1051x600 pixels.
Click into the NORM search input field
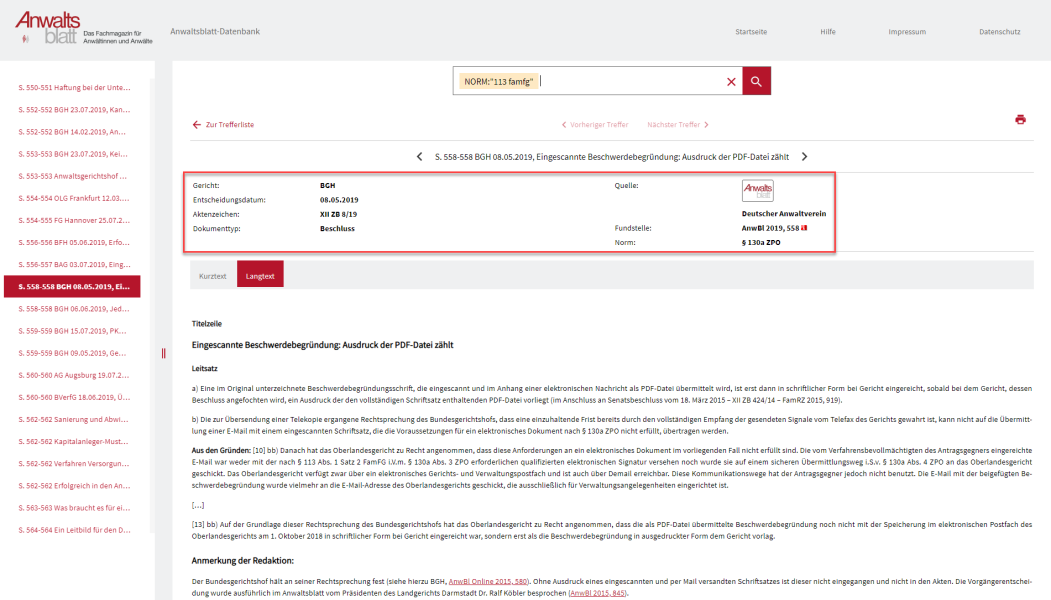click(600, 81)
